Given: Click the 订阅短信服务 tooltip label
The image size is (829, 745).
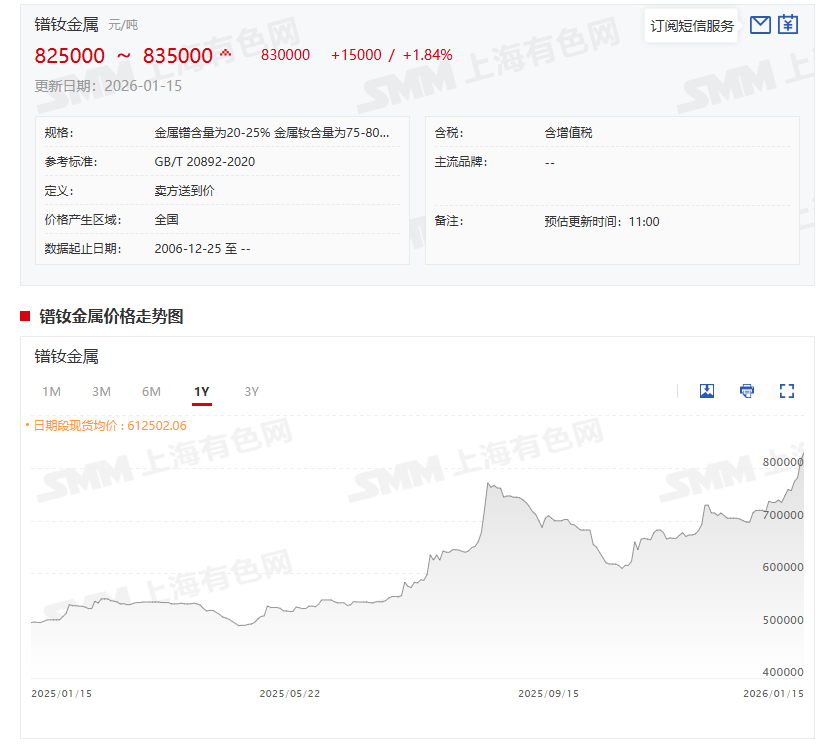Looking at the screenshot, I should coord(692,26).
